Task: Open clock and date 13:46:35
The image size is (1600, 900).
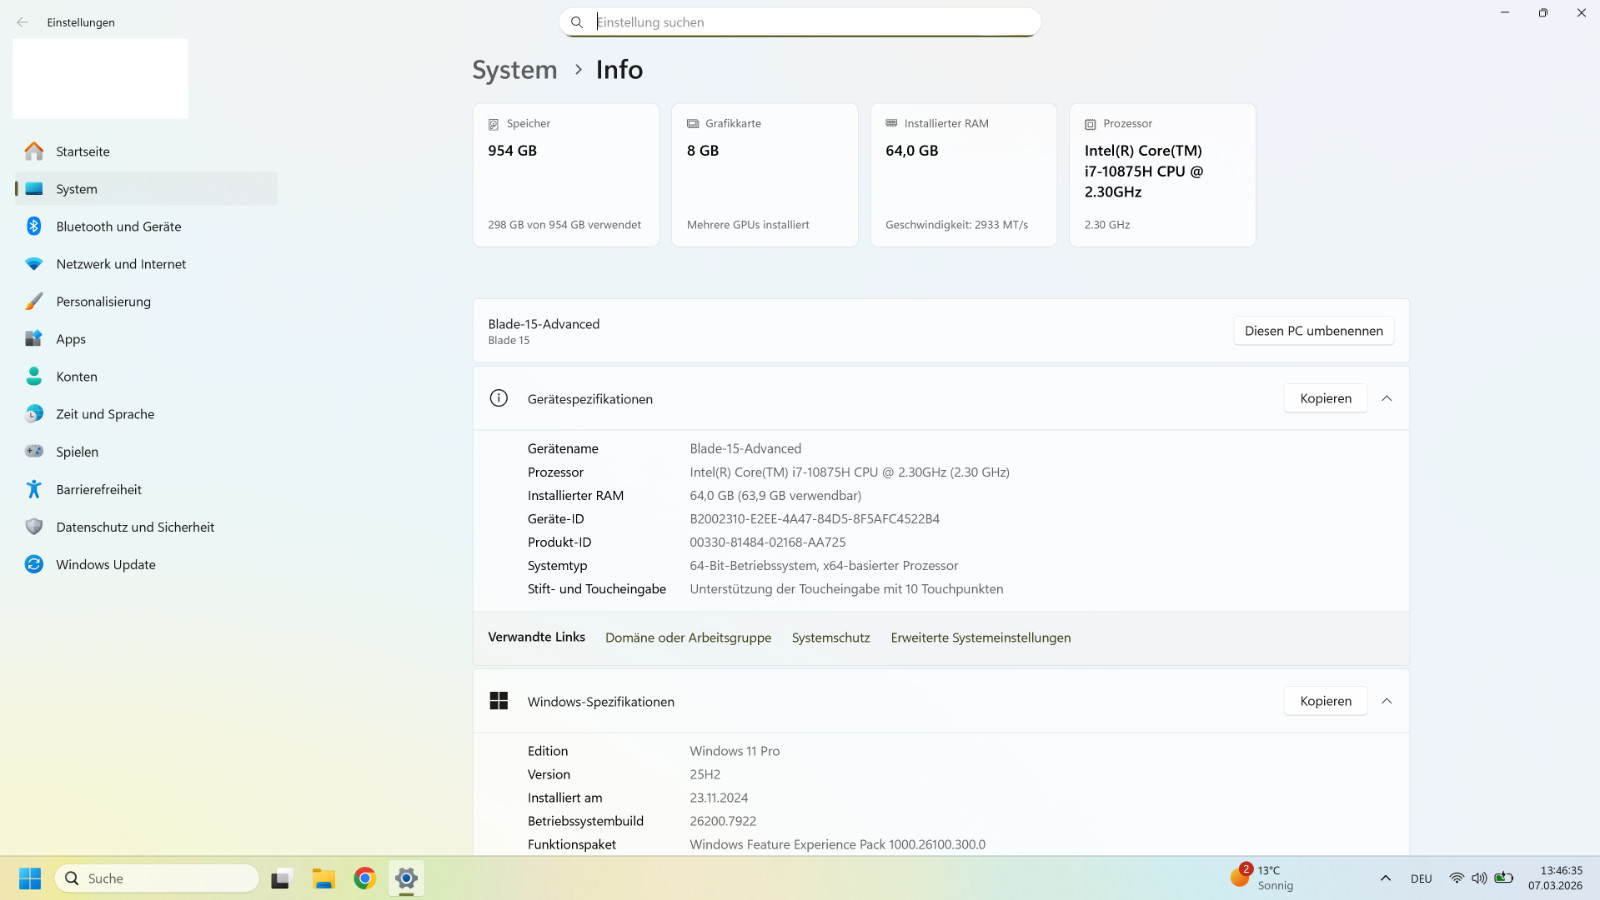Action: point(1556,878)
